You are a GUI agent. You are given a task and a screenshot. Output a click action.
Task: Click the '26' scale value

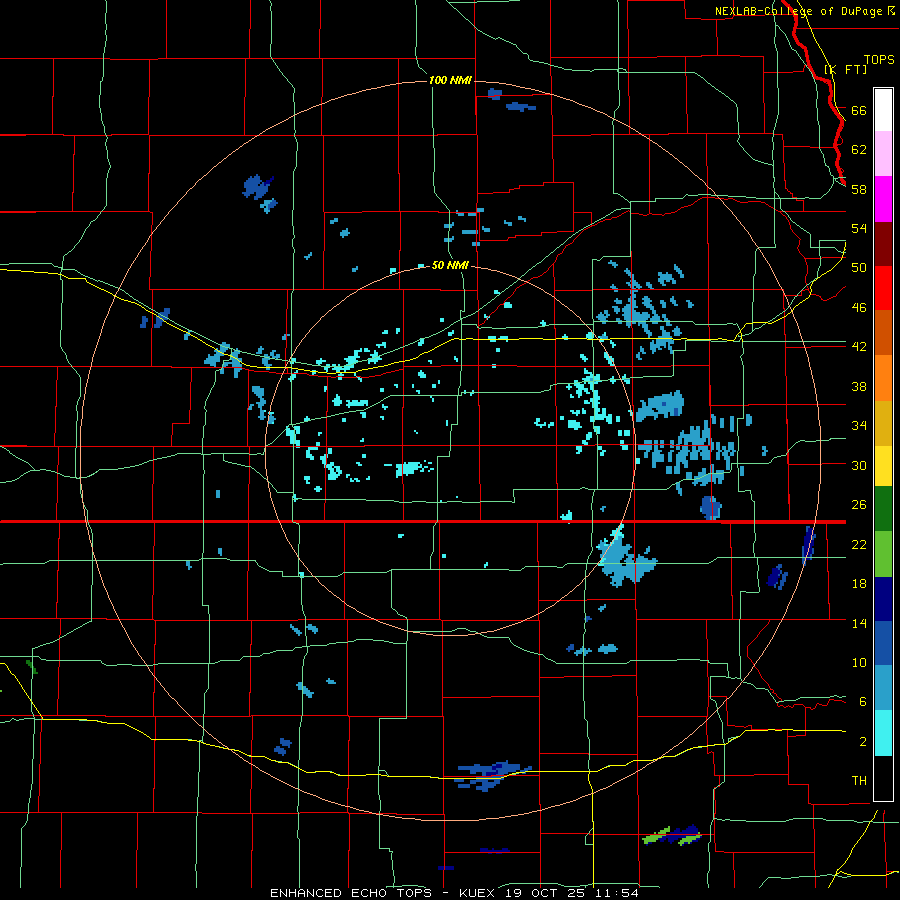[x=859, y=505]
